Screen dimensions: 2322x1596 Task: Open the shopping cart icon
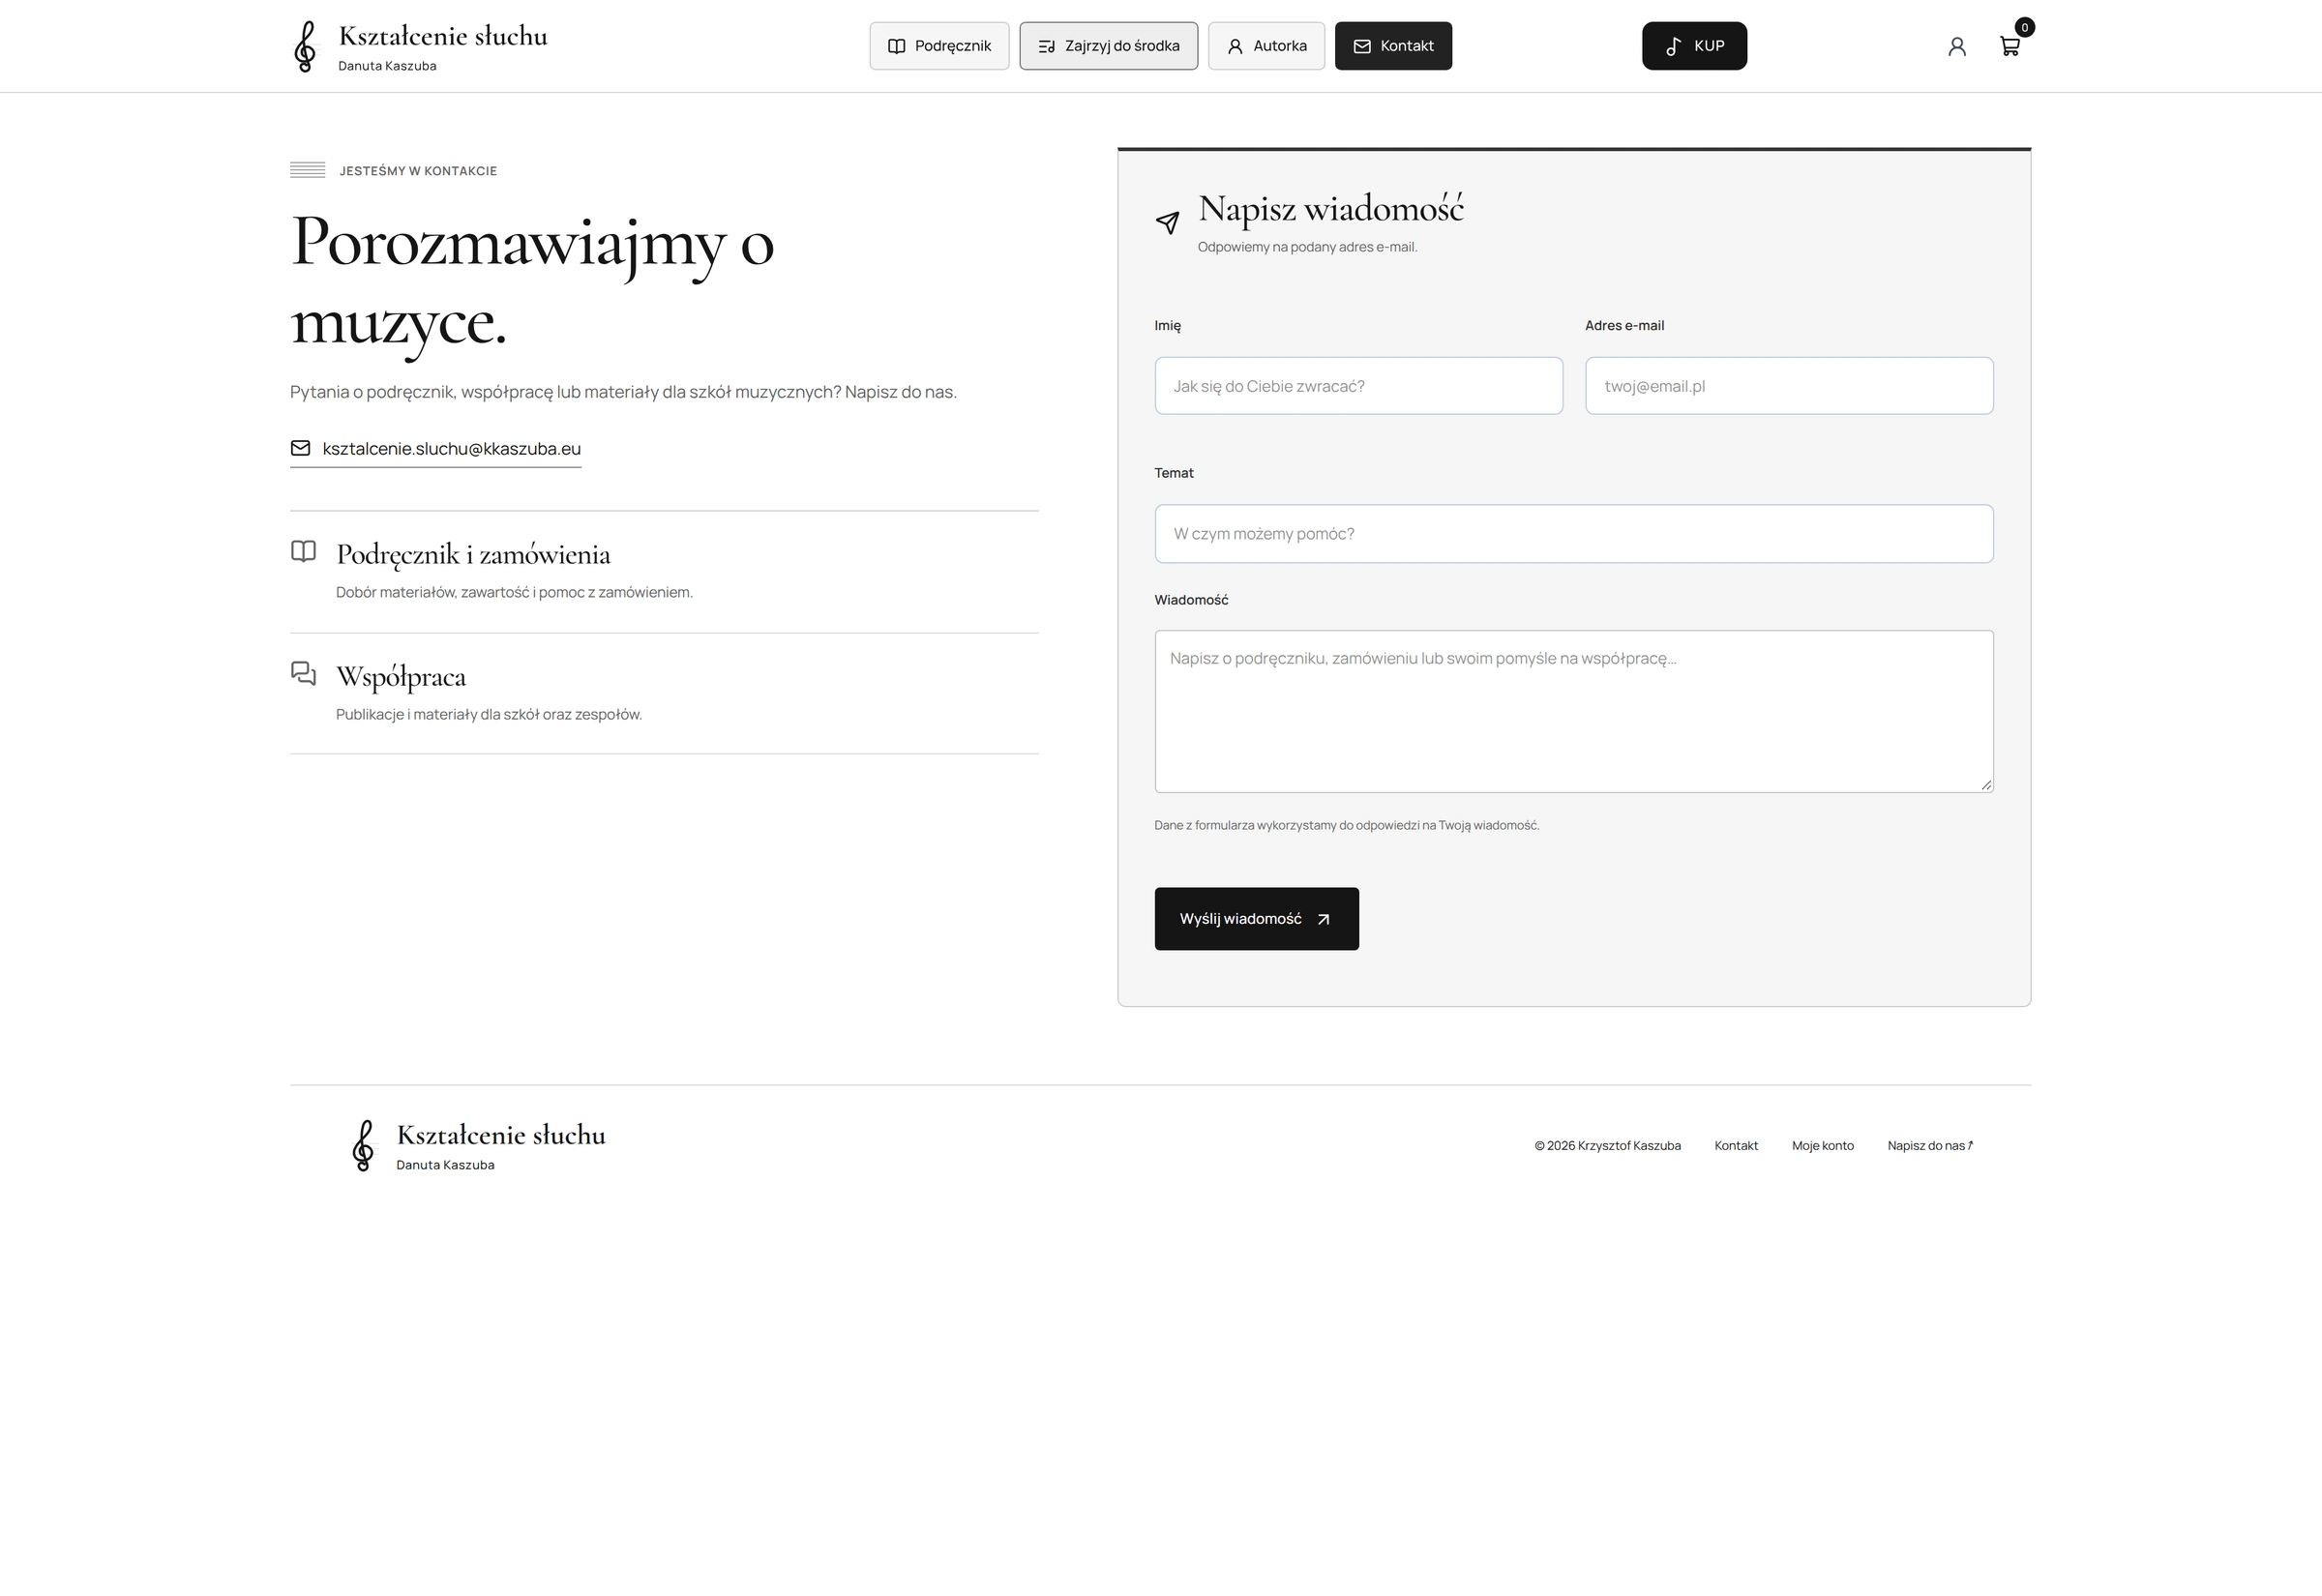(2009, 46)
